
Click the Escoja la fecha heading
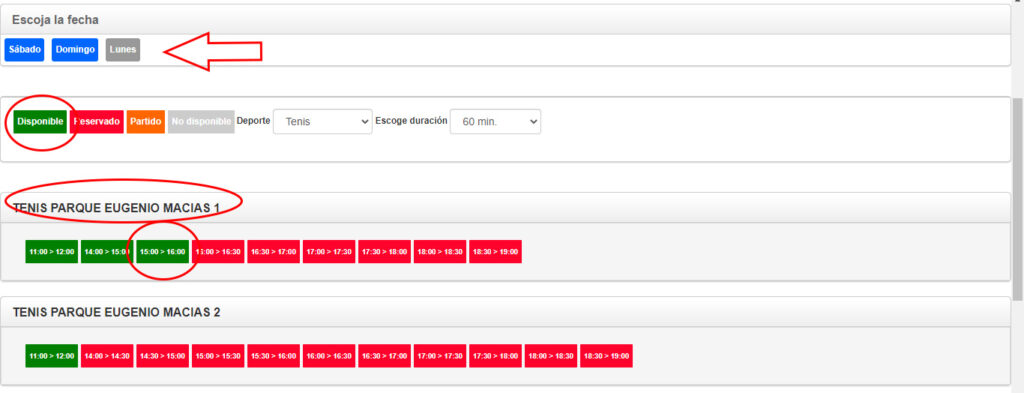(x=56, y=20)
